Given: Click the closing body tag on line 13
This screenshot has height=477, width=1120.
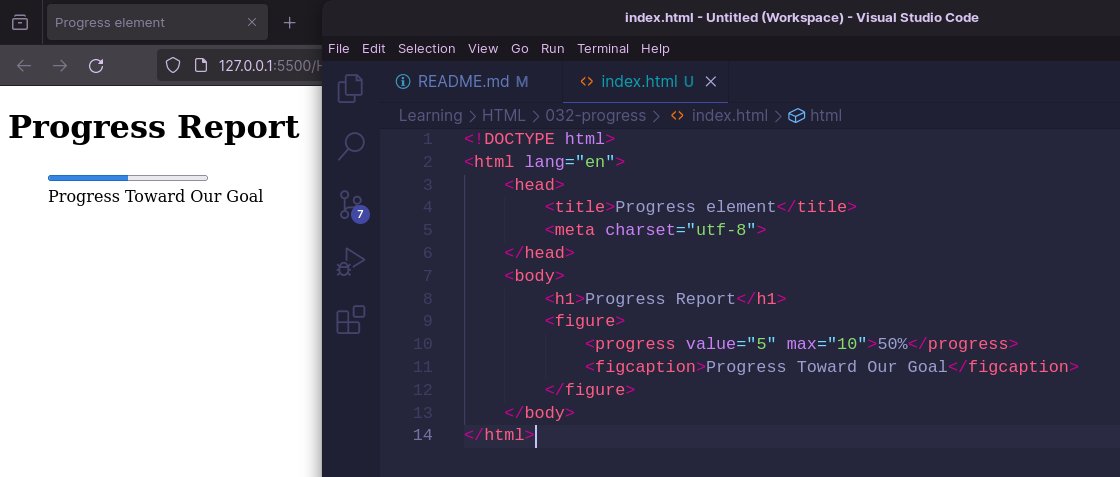Looking at the screenshot, I should pos(539,413).
